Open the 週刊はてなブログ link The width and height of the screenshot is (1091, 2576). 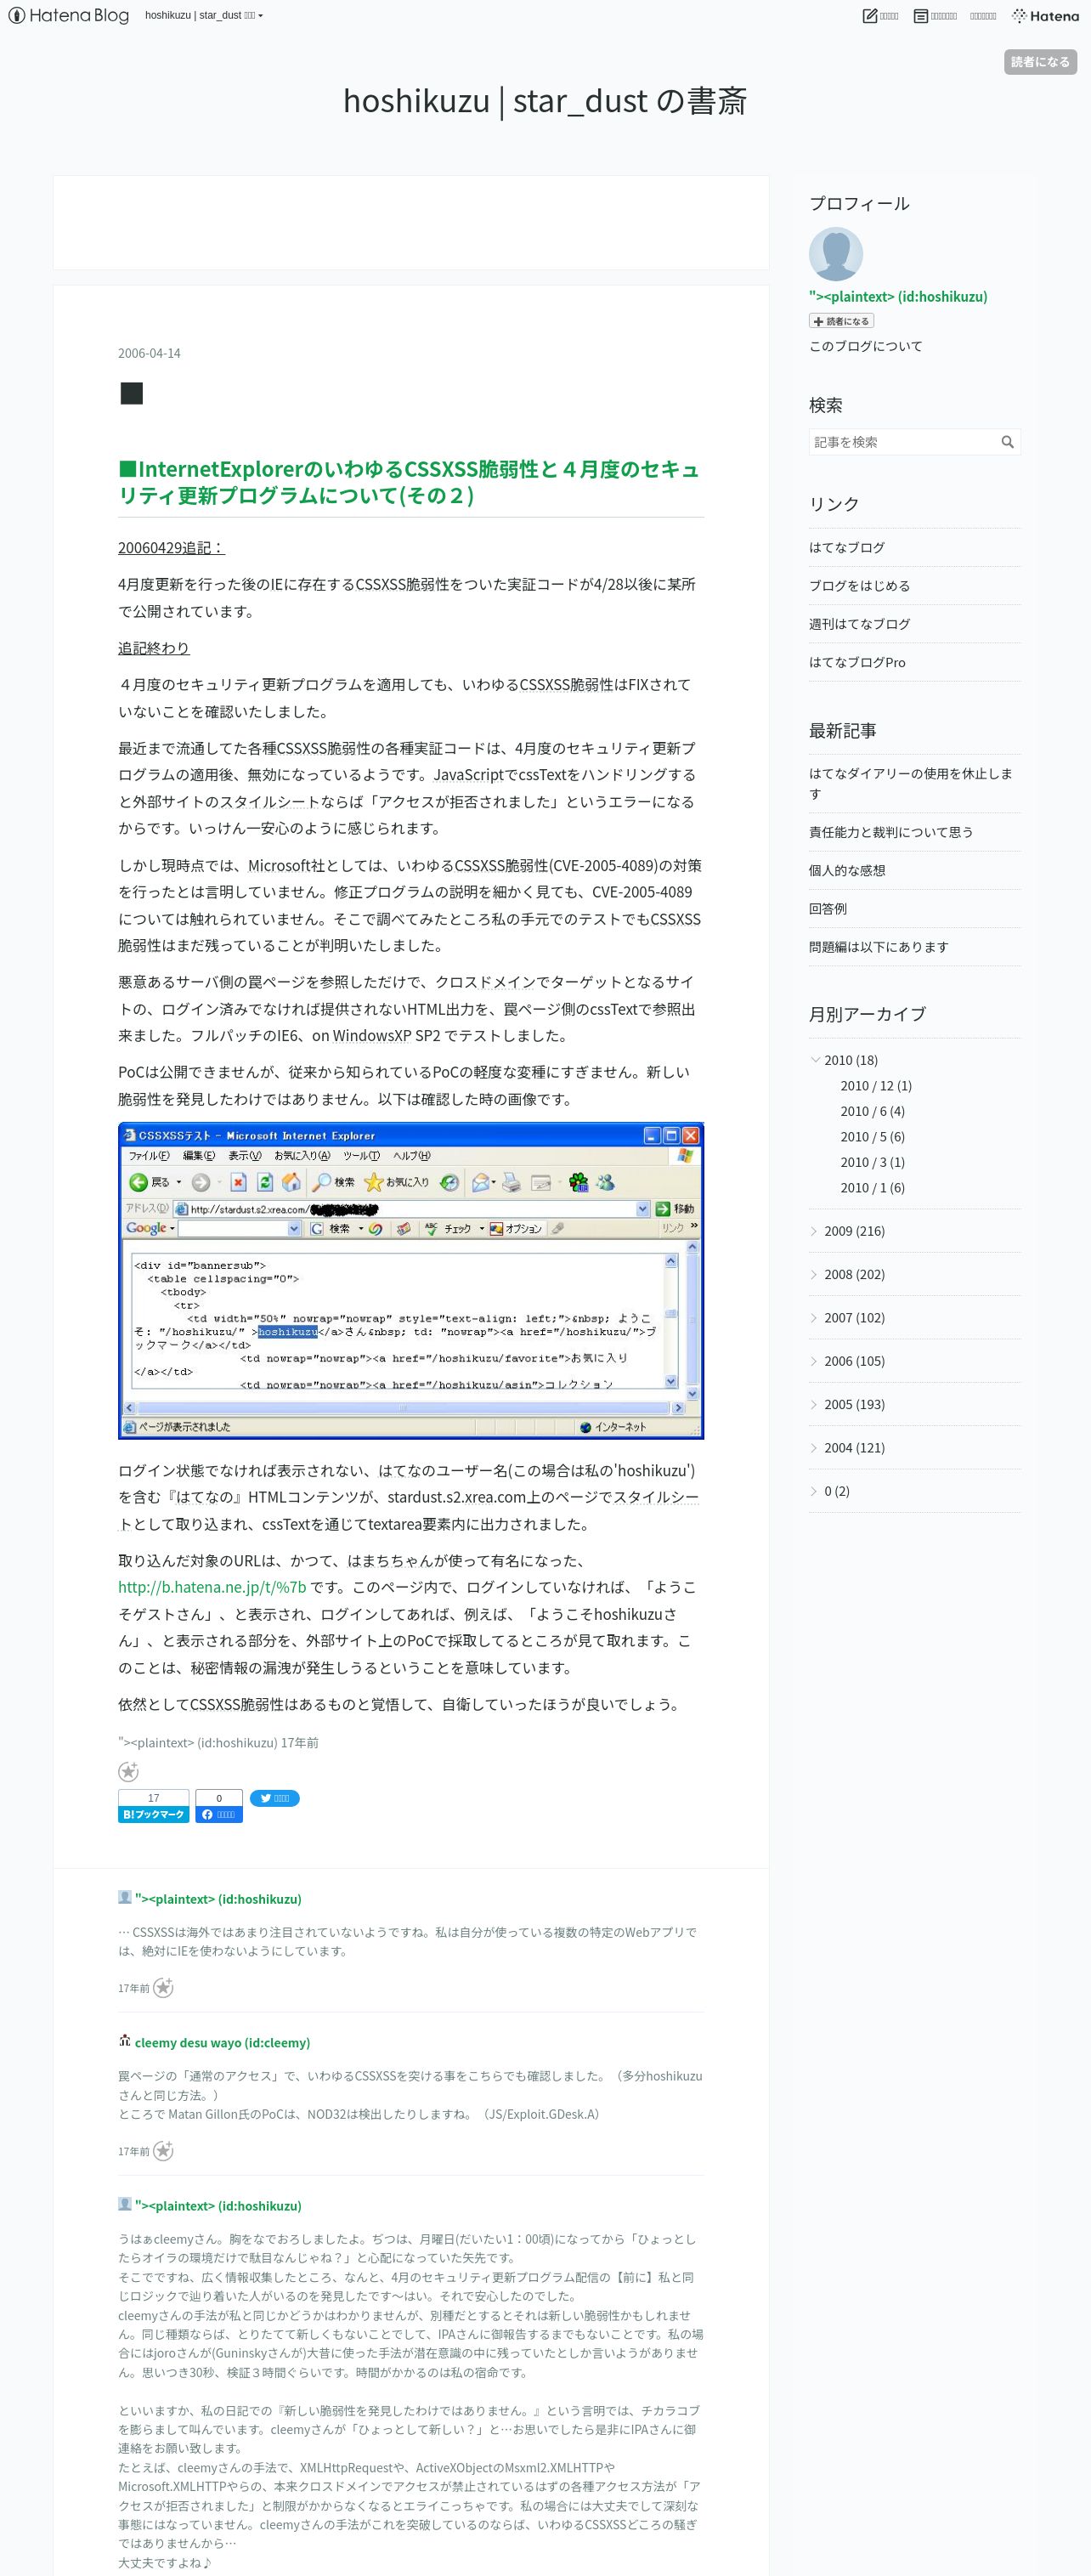pos(859,624)
